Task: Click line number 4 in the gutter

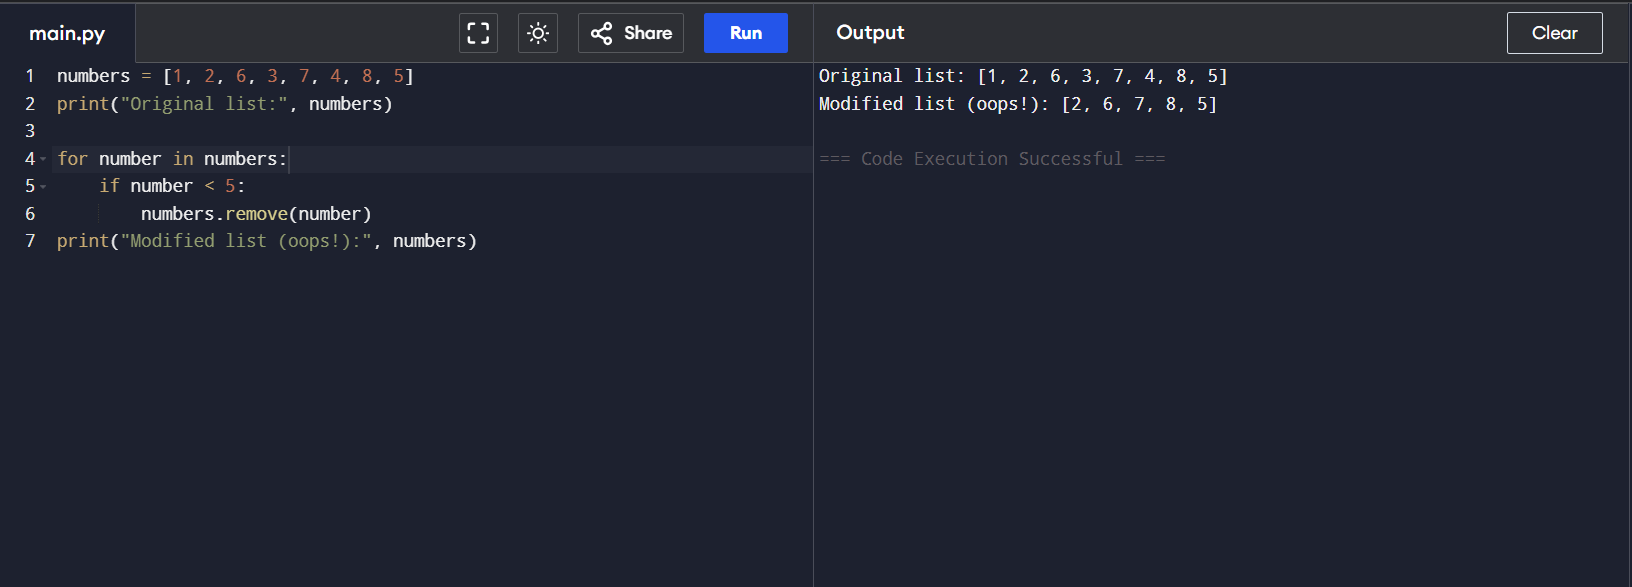Action: click(30, 159)
